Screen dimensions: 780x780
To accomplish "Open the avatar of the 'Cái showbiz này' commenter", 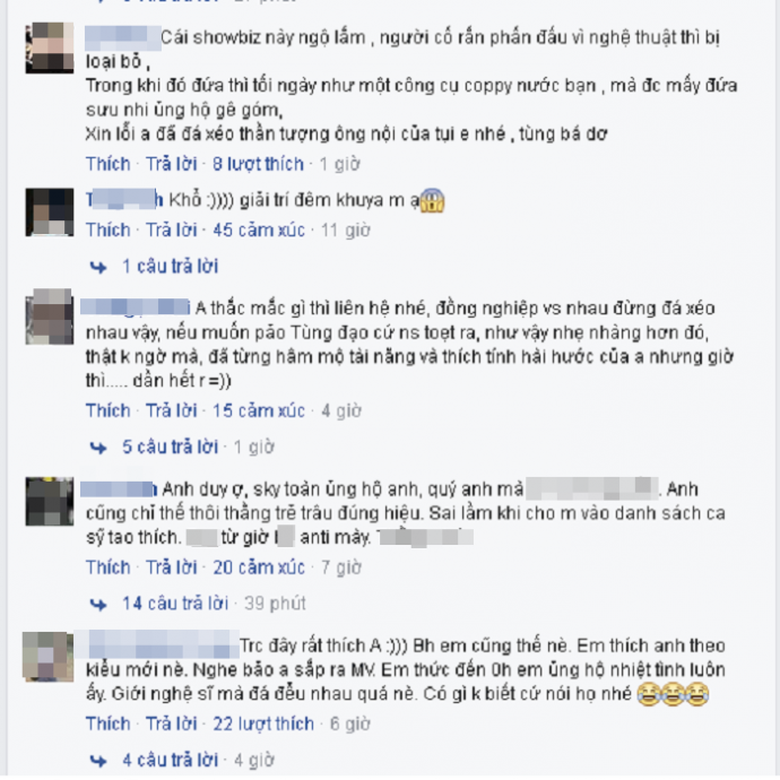I will click(x=50, y=48).
